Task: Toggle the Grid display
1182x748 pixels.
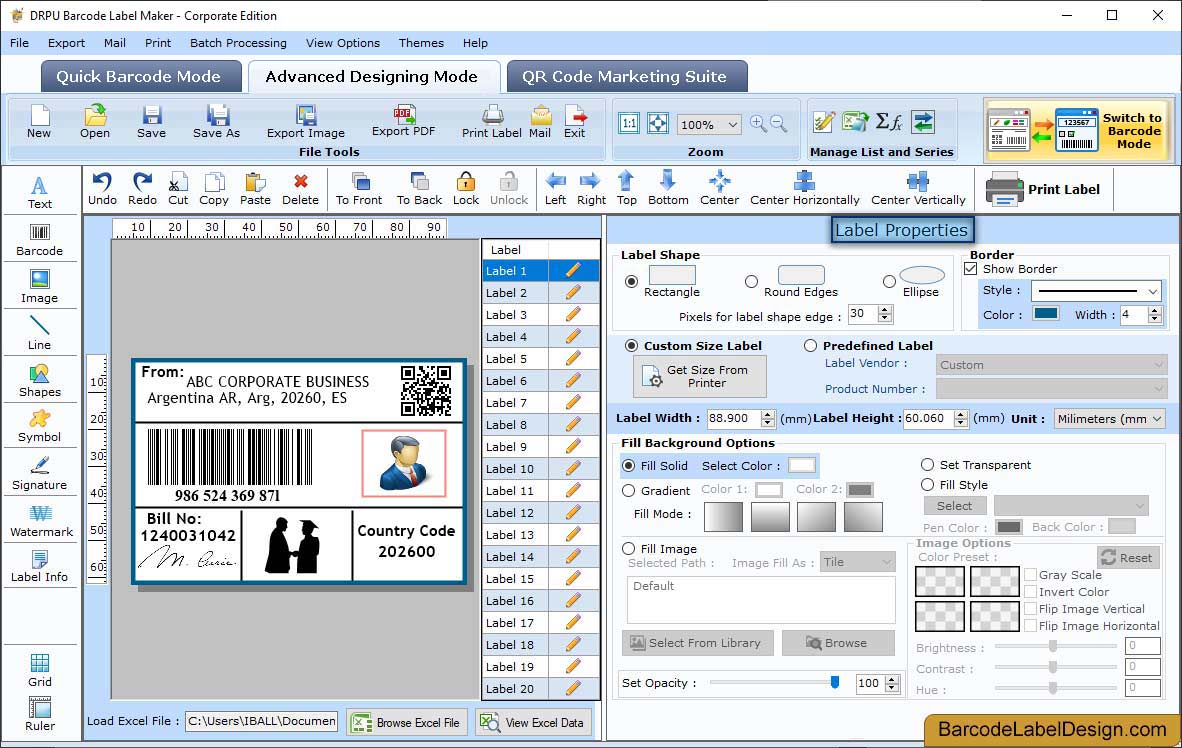Action: (x=39, y=670)
